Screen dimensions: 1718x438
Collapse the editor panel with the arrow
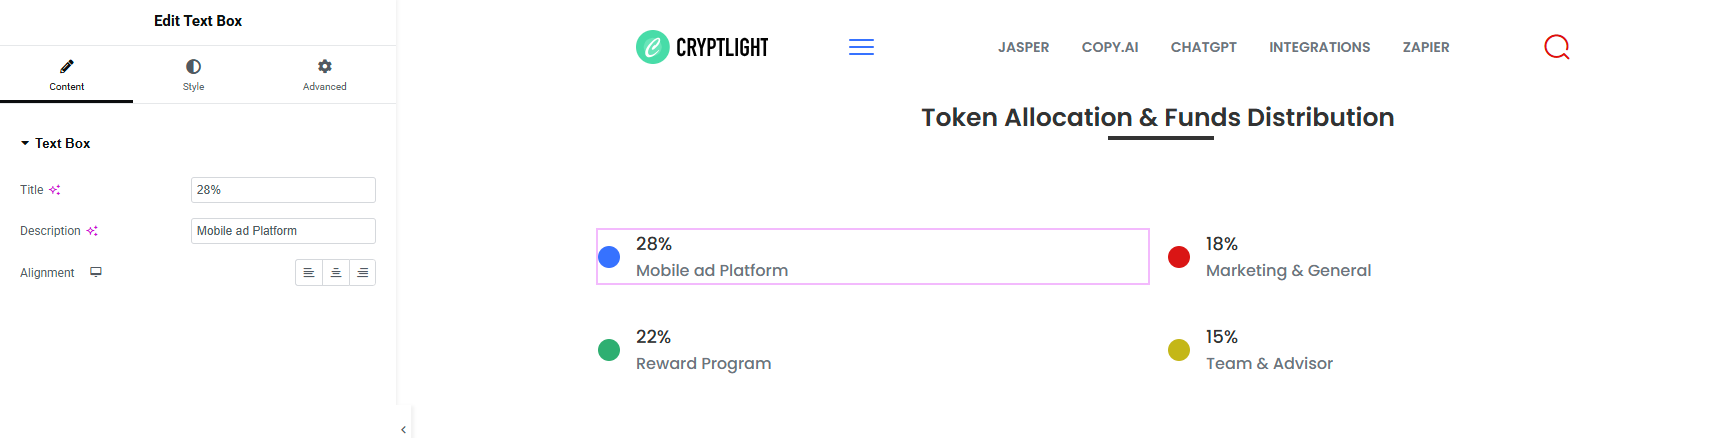403,430
